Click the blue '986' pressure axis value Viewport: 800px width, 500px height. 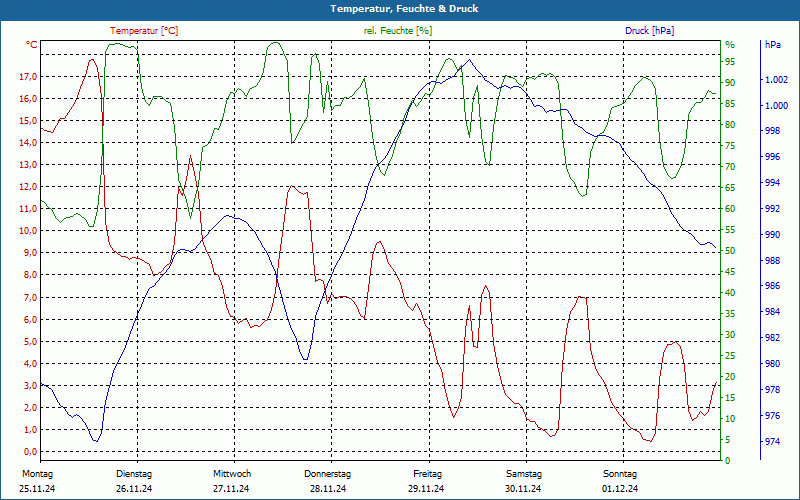(773, 286)
